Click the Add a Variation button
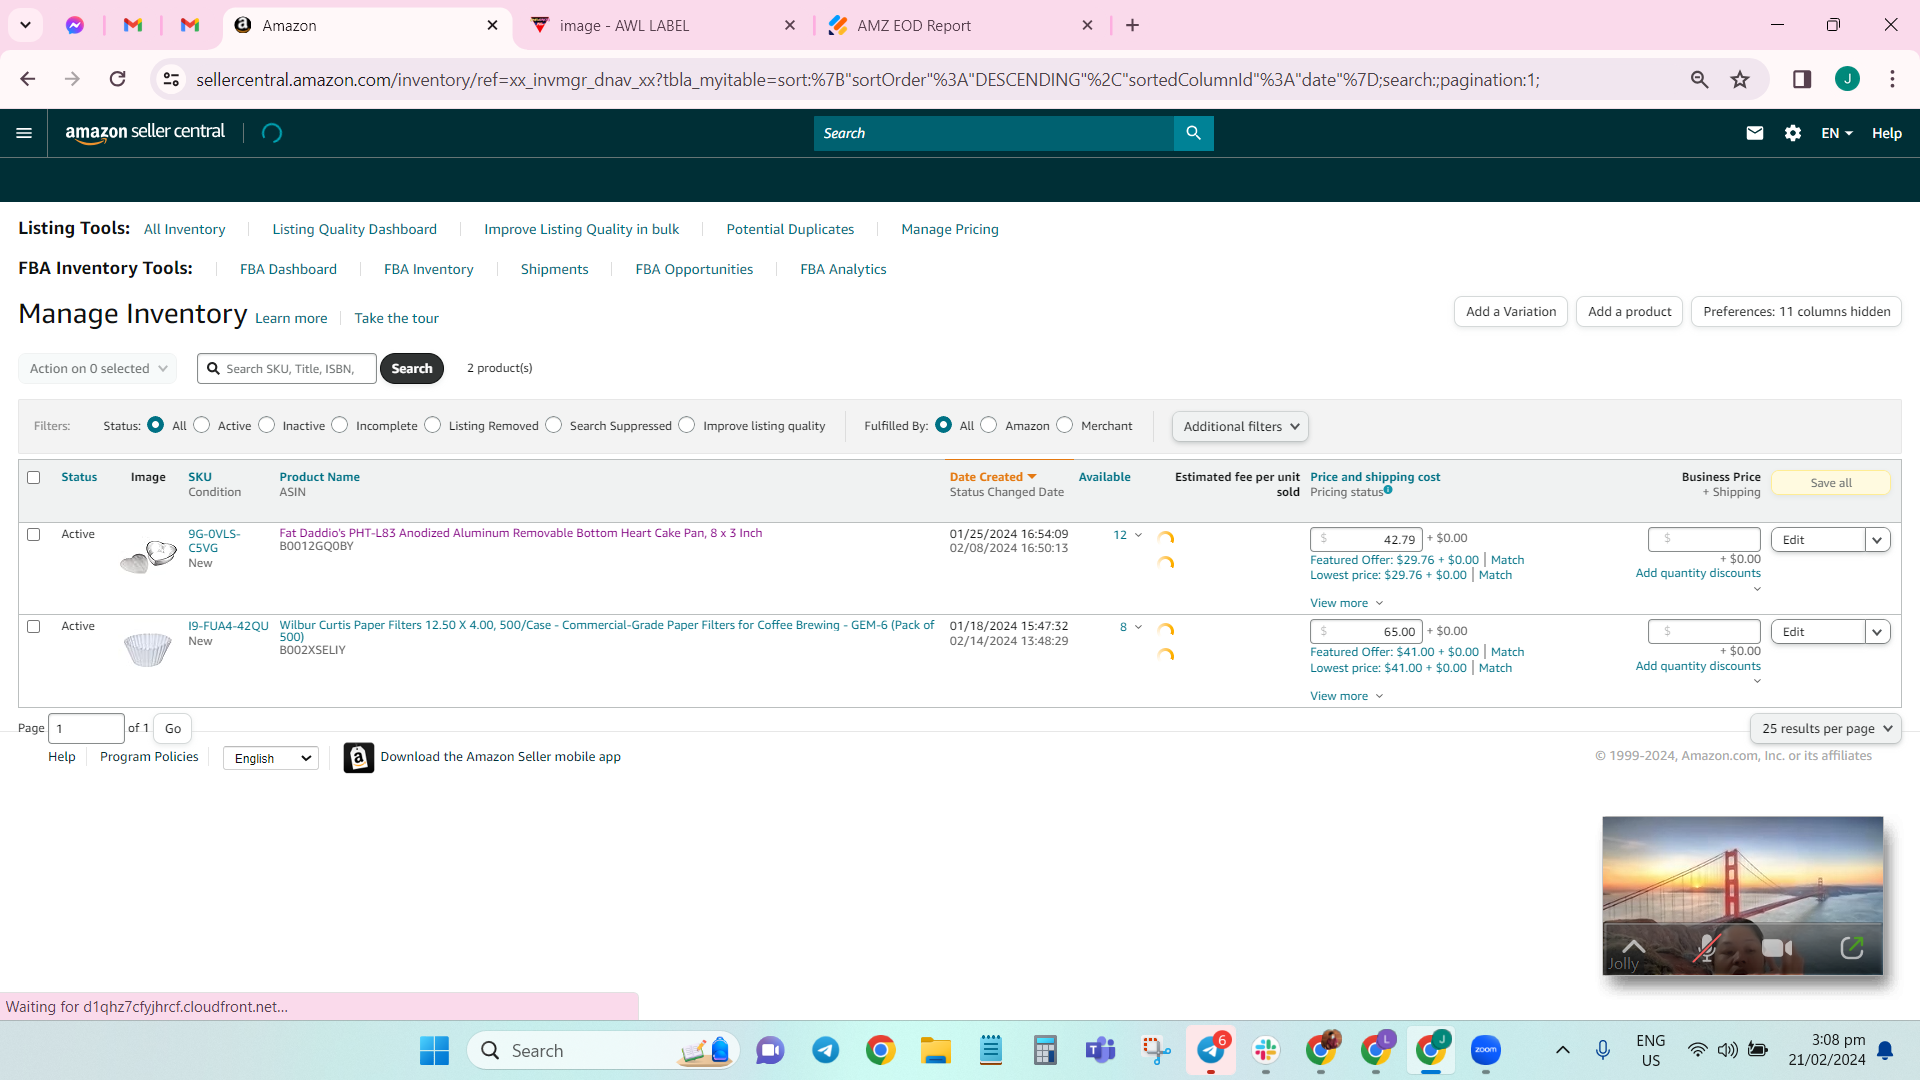 tap(1511, 312)
